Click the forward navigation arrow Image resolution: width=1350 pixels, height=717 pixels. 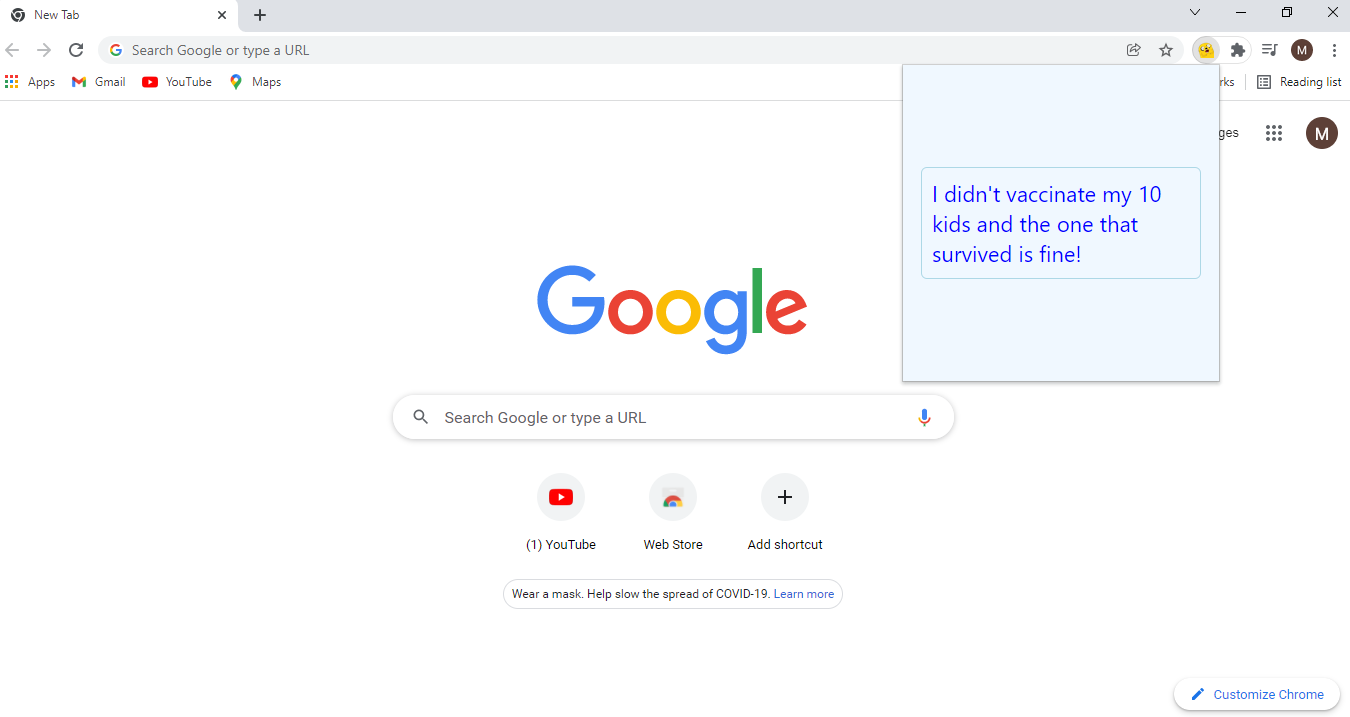point(44,50)
